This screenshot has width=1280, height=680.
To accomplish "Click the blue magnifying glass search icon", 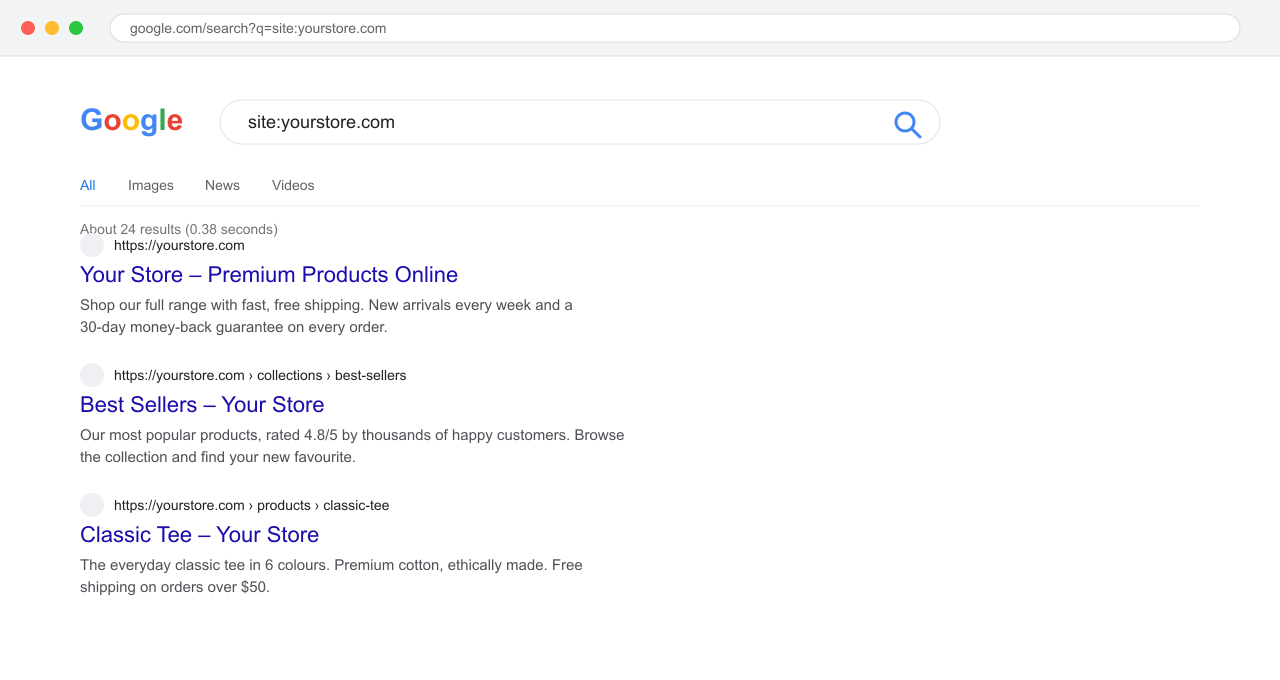I will [907, 124].
